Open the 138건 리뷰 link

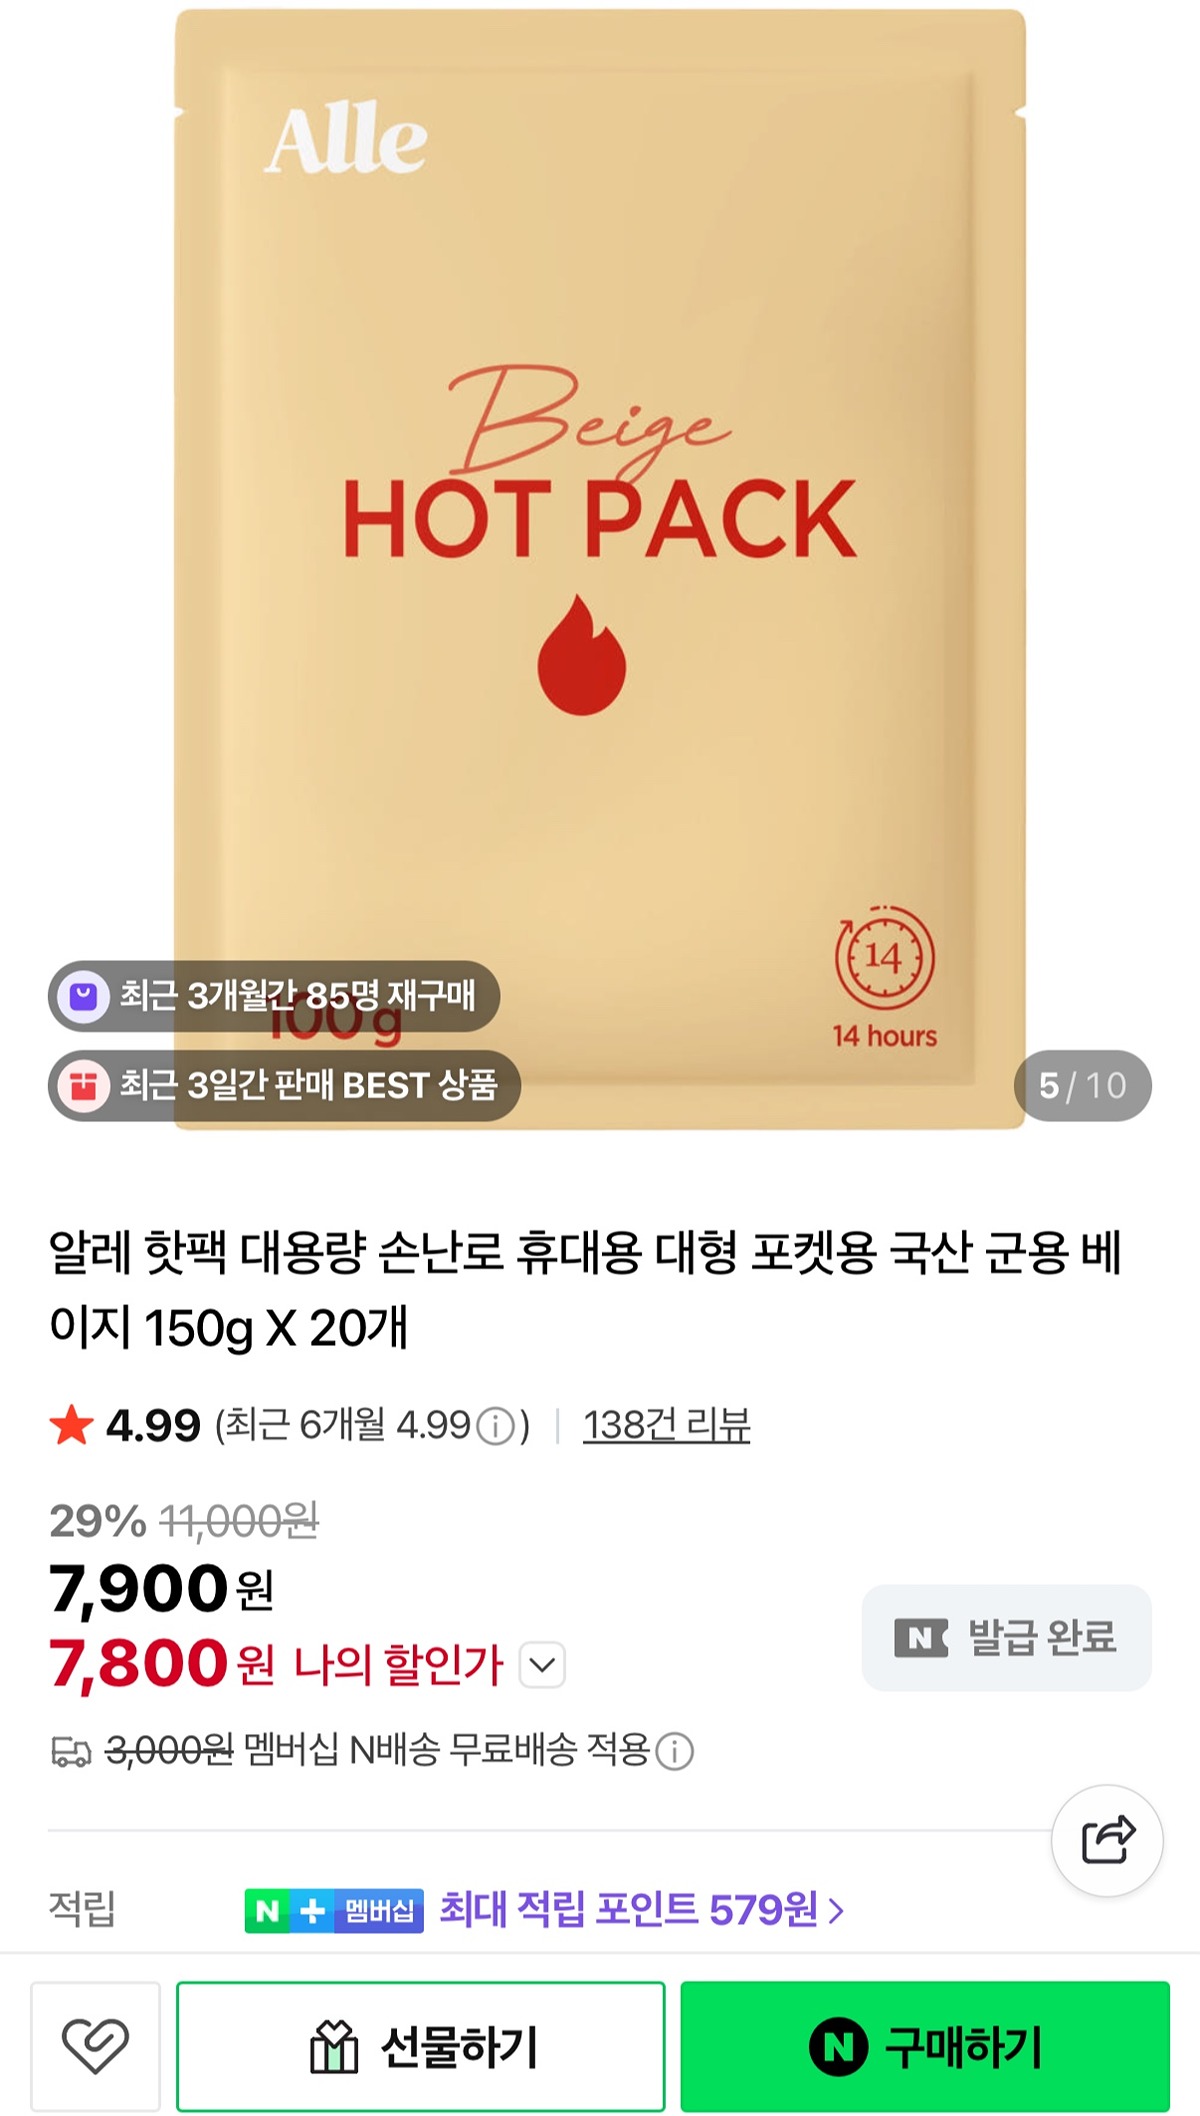click(667, 1425)
